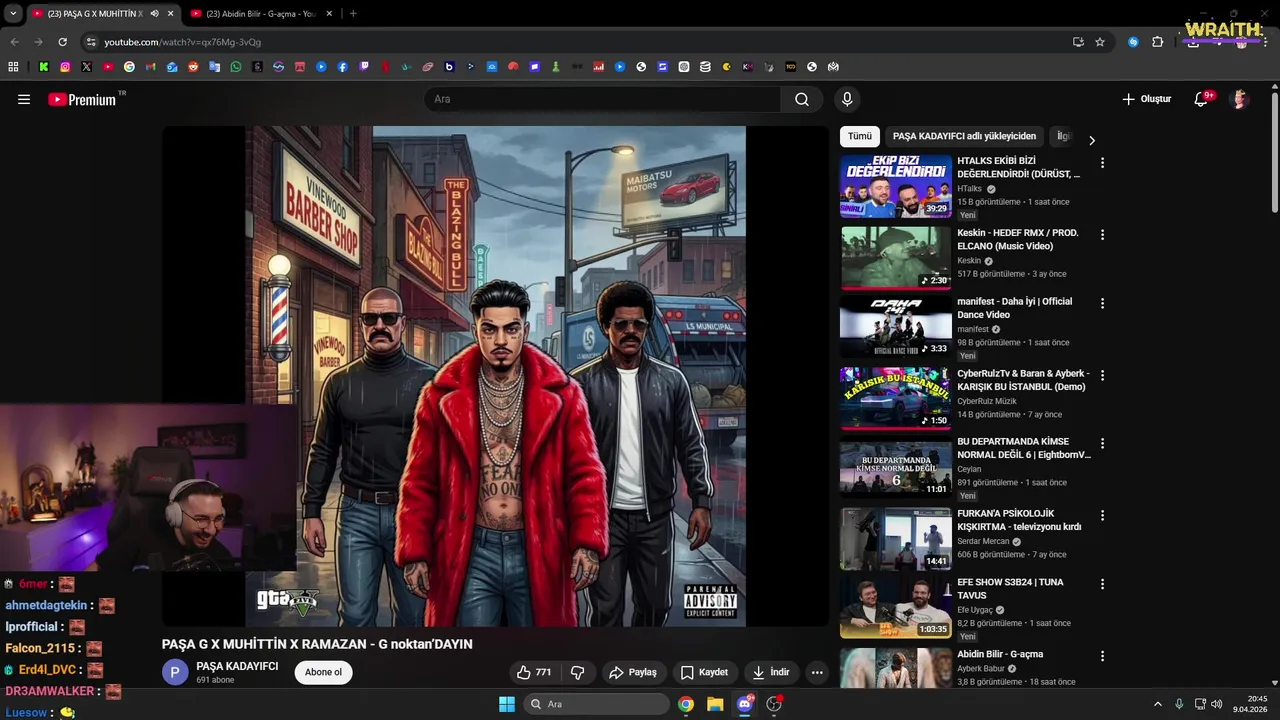The height and width of the screenshot is (720, 1280).
Task: Open options for FURKAN'A PSİKOLOJİK video
Action: coord(1102,515)
